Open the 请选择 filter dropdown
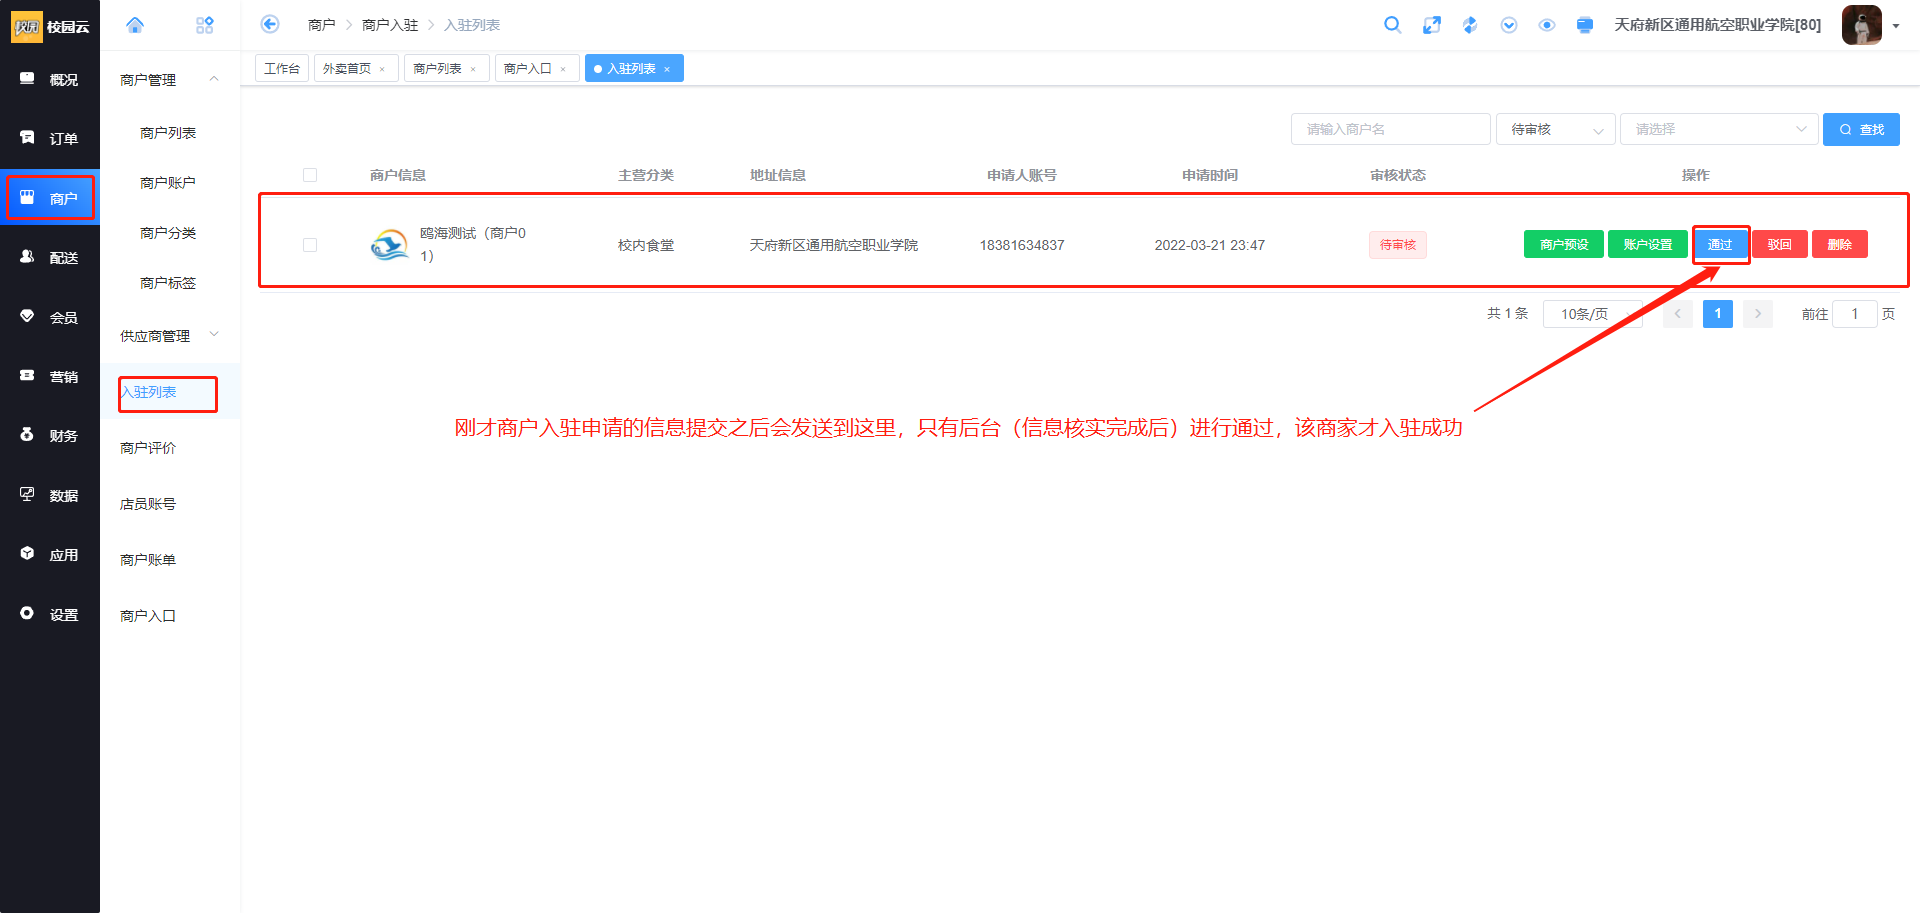Viewport: 1920px width, 913px height. tap(1719, 129)
